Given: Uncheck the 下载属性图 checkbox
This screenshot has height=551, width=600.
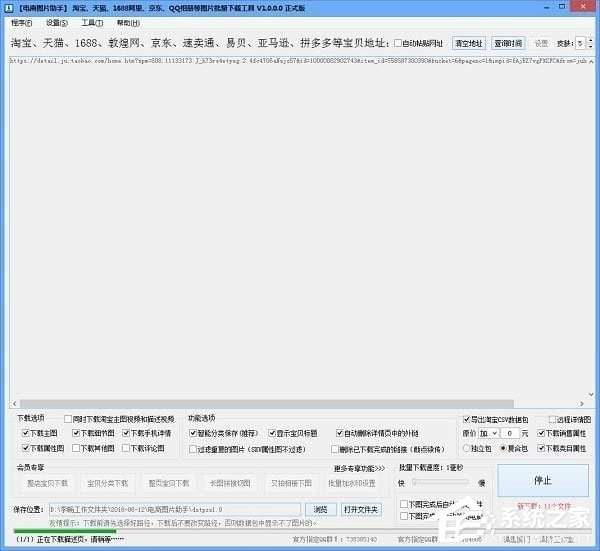Looking at the screenshot, I should (x=26, y=448).
